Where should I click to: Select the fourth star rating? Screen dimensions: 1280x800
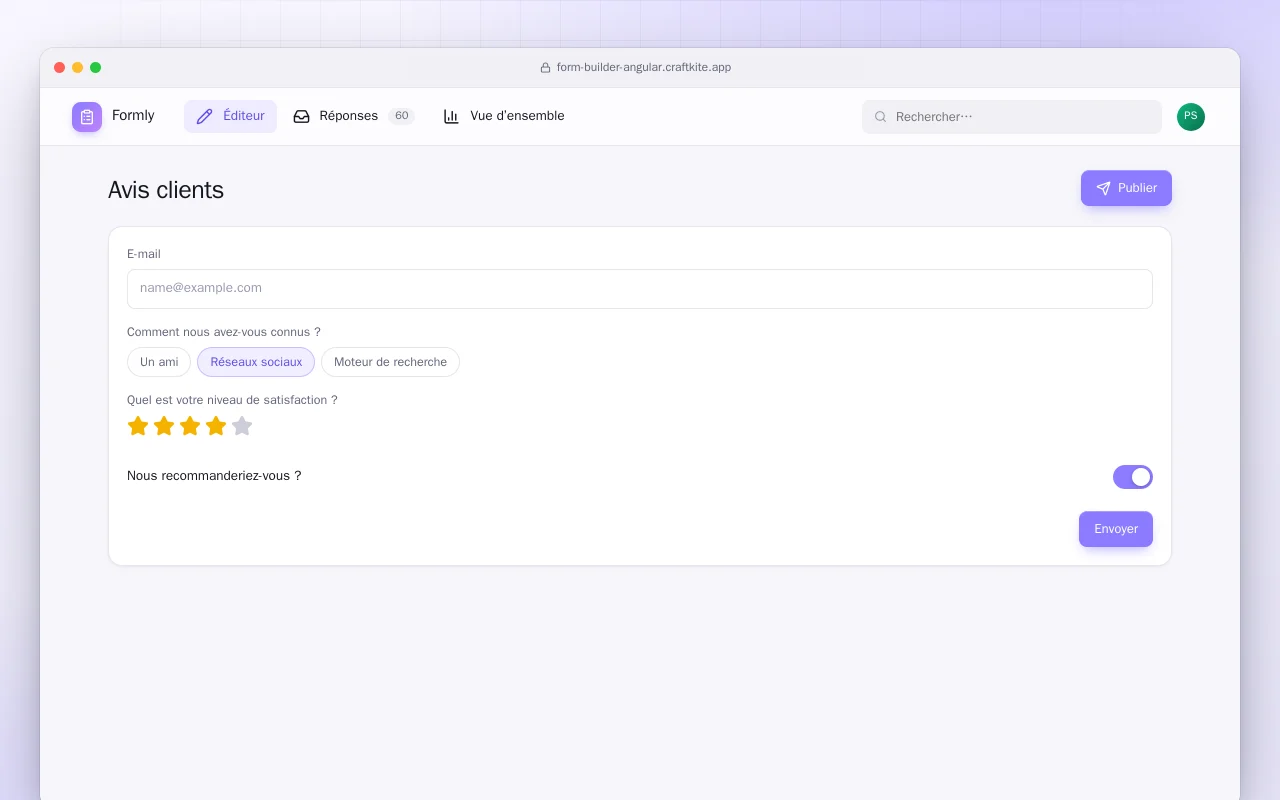pyautogui.click(x=216, y=426)
